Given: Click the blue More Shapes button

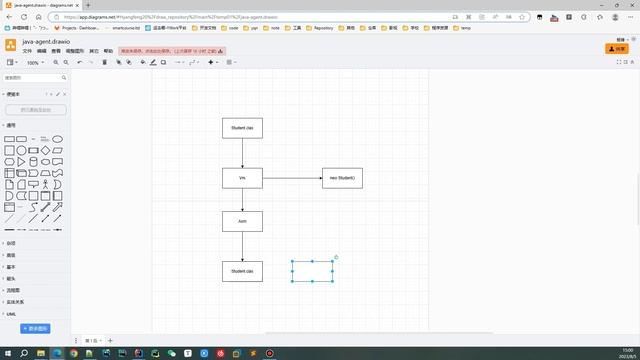Looking at the screenshot, I should pos(35,329).
